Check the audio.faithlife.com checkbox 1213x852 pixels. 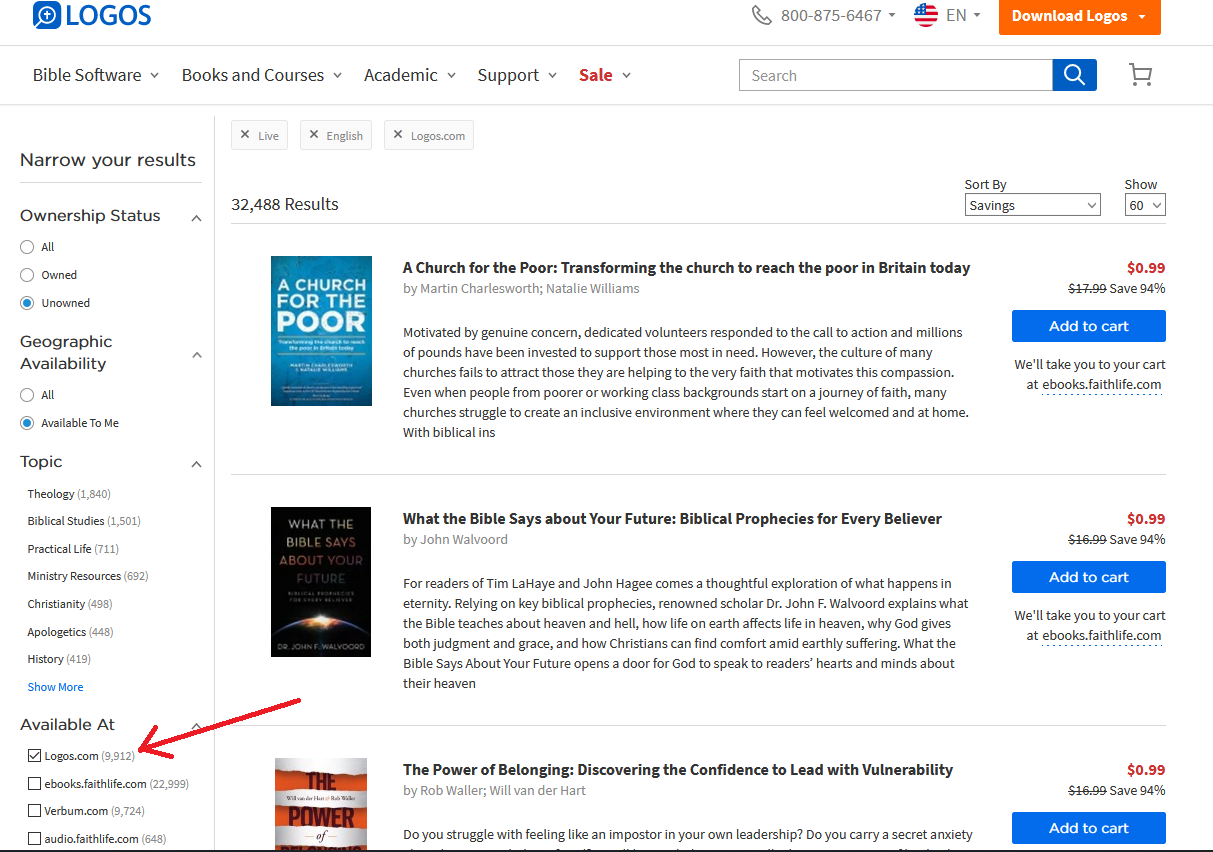coord(35,839)
